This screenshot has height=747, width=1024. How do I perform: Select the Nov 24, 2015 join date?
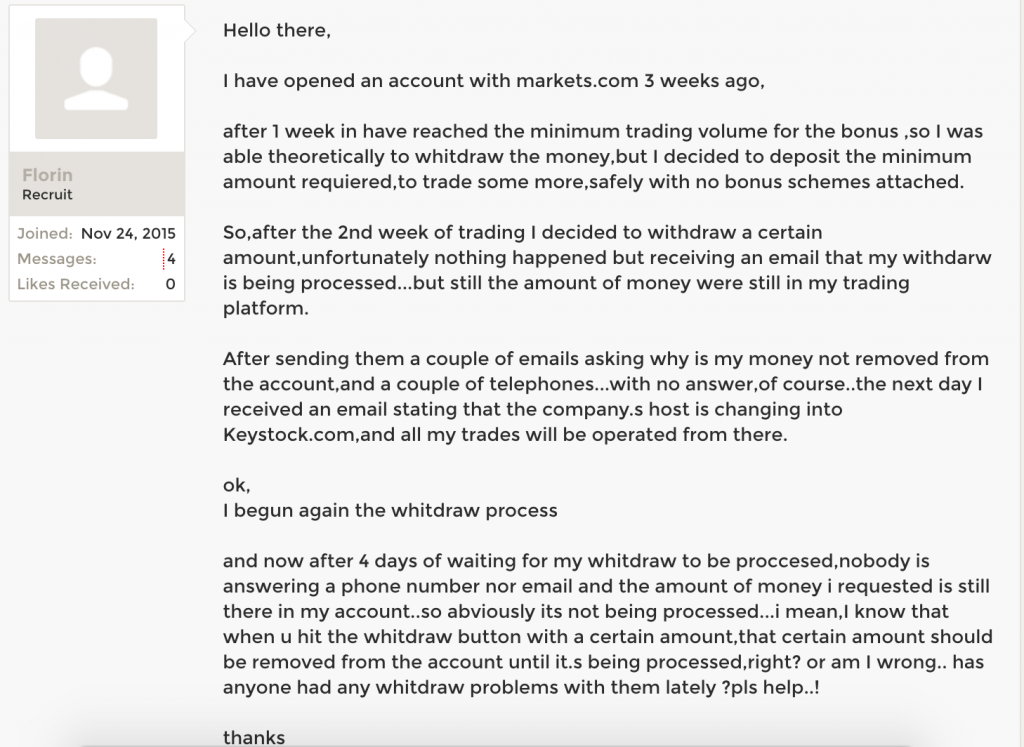[x=128, y=234]
